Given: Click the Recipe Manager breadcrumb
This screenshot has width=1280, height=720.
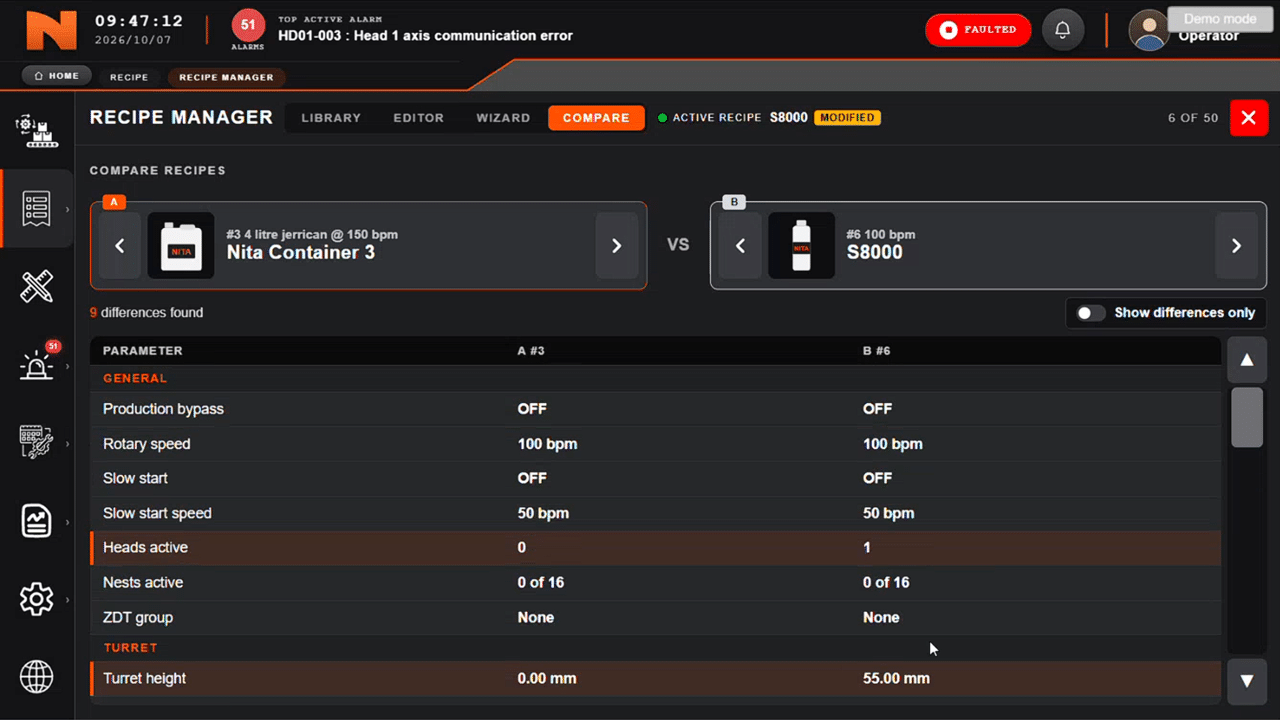Looking at the screenshot, I should pyautogui.click(x=226, y=77).
